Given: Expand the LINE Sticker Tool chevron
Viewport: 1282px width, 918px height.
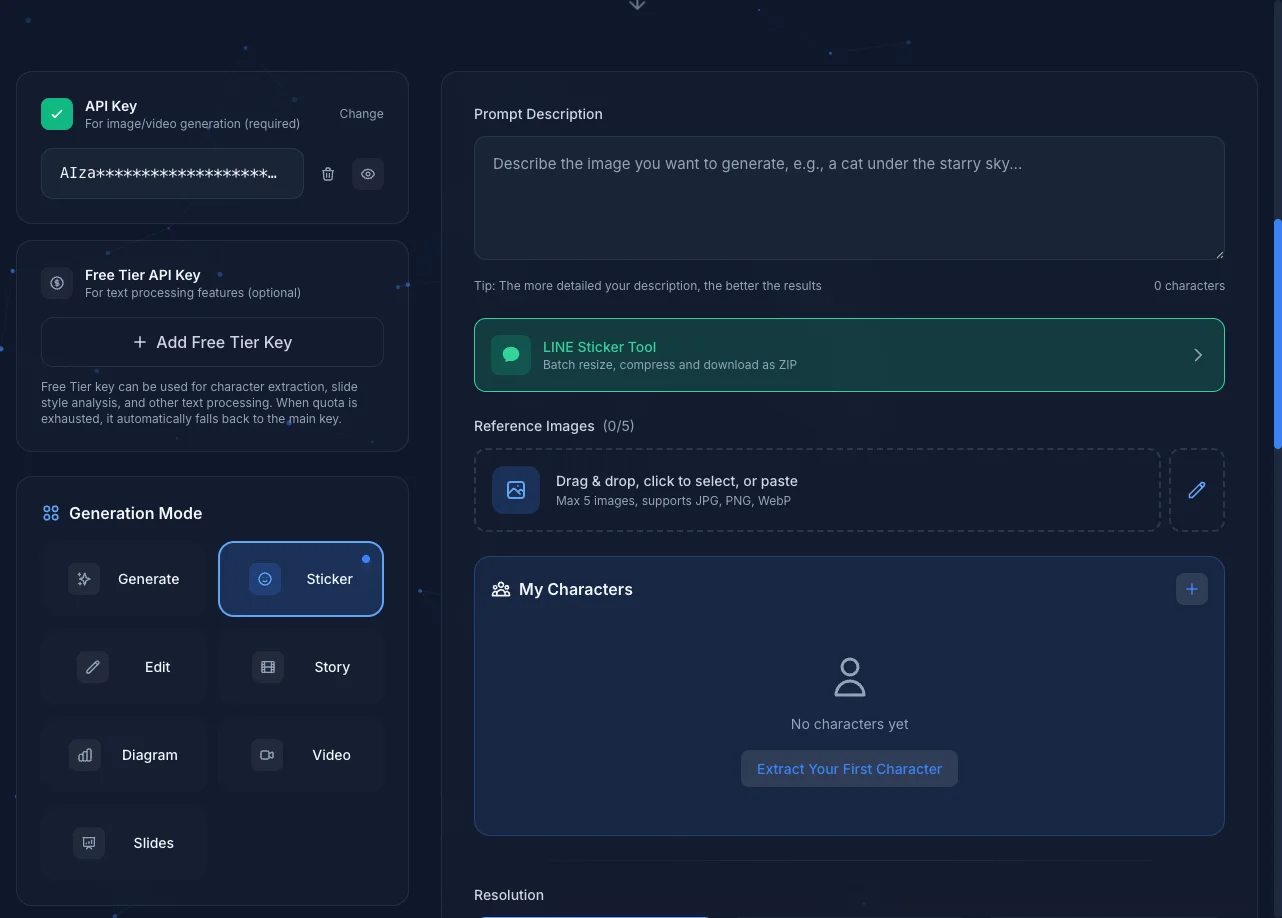Looking at the screenshot, I should [x=1198, y=355].
